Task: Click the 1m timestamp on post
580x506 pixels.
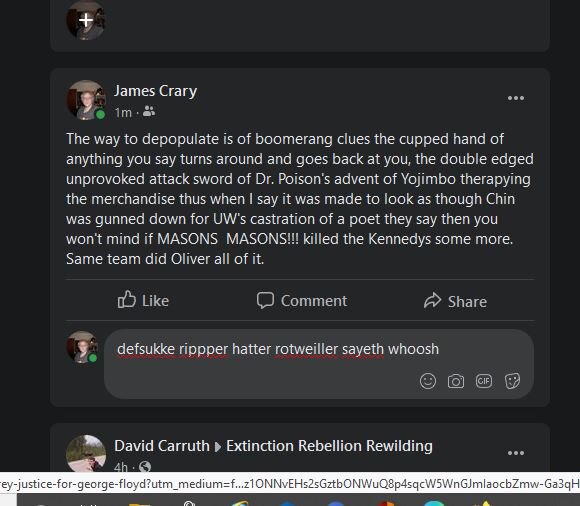Action: tap(123, 112)
